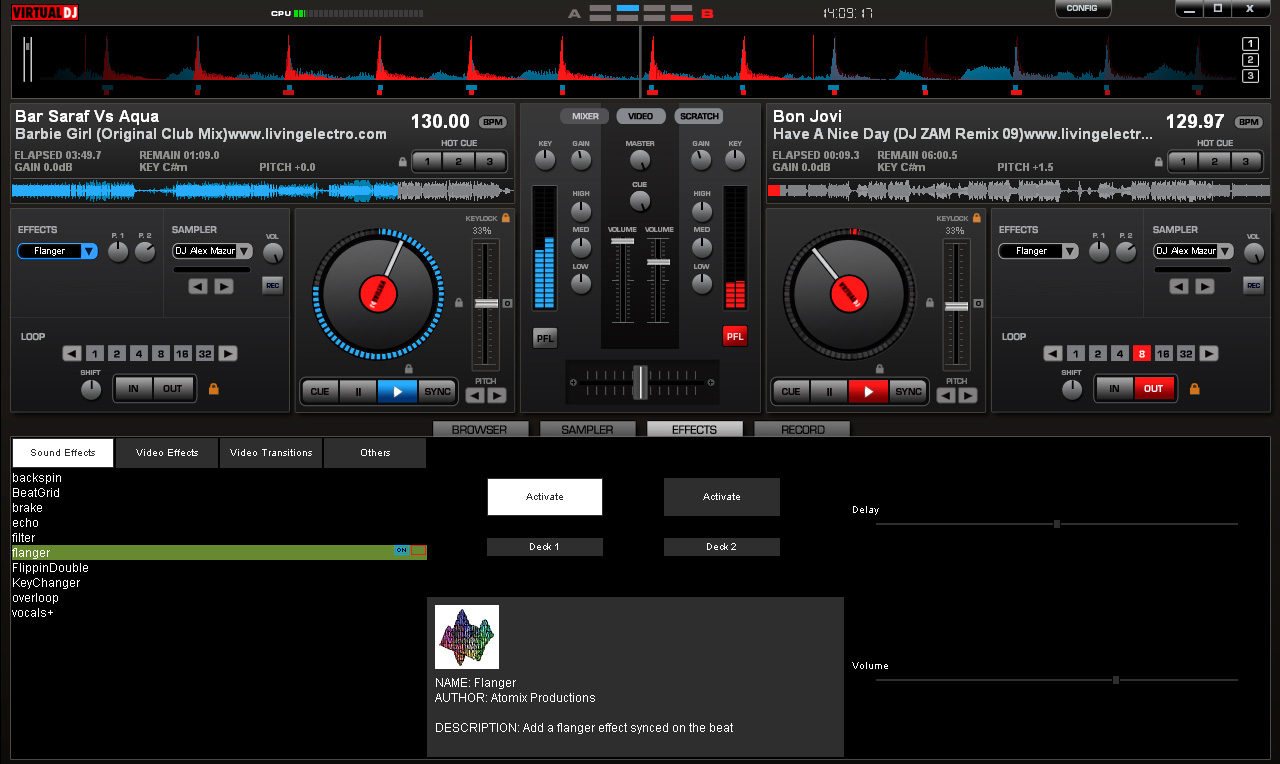The height and width of the screenshot is (764, 1280).
Task: Select next sample on left sampler
Action: [224, 286]
